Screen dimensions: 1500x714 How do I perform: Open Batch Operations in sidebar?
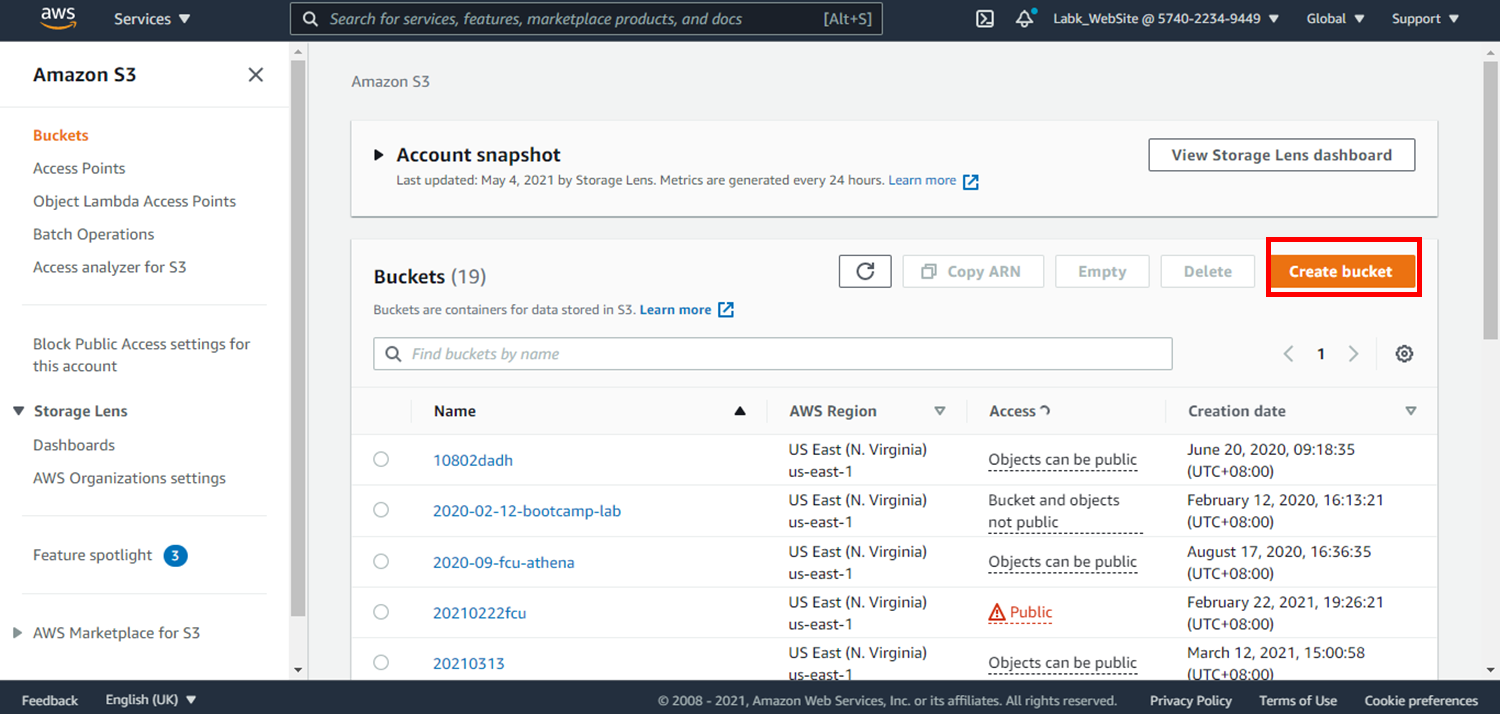coord(94,234)
